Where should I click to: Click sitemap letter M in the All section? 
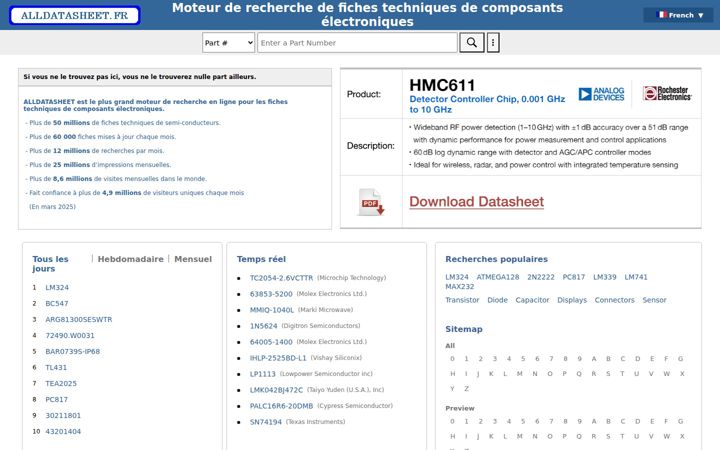coord(520,374)
